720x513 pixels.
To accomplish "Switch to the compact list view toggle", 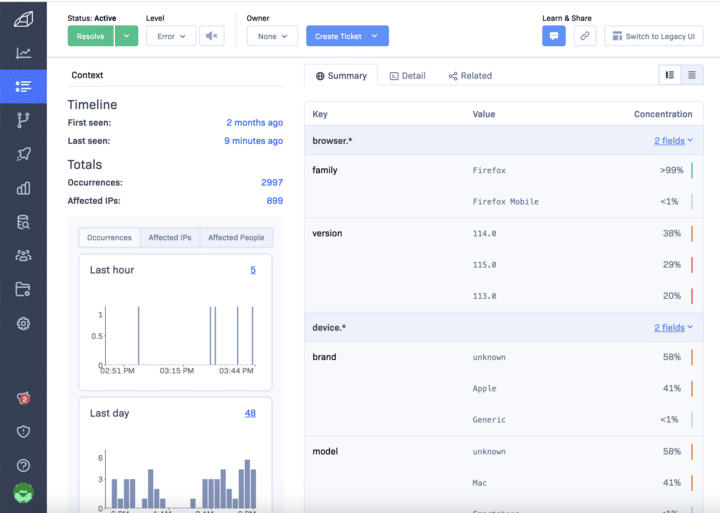I will pyautogui.click(x=692, y=75).
